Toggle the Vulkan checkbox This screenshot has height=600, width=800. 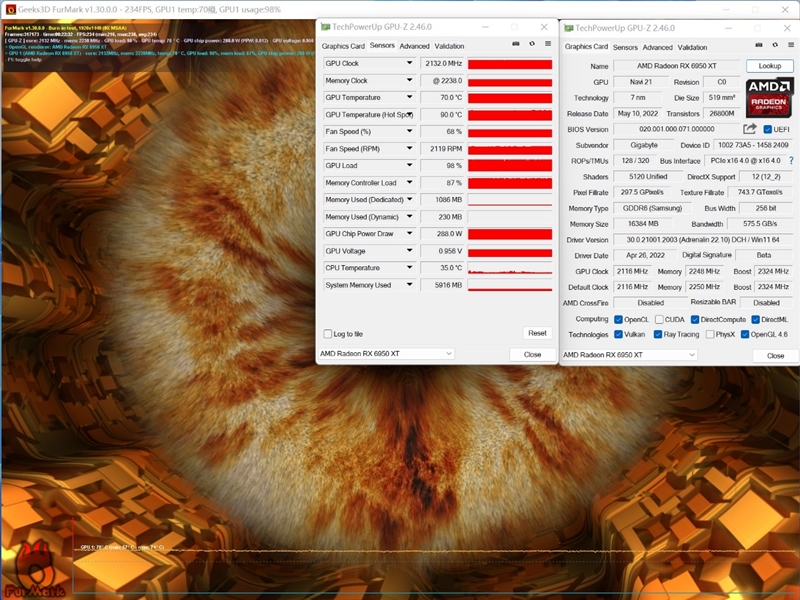coord(618,334)
